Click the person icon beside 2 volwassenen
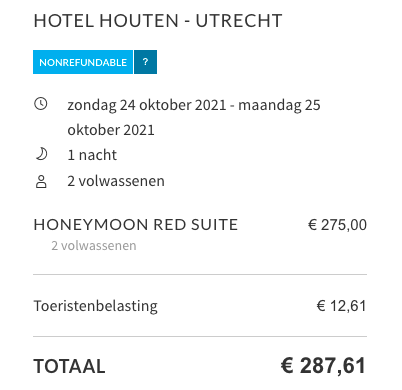The width and height of the screenshot is (402, 390). 41,182
